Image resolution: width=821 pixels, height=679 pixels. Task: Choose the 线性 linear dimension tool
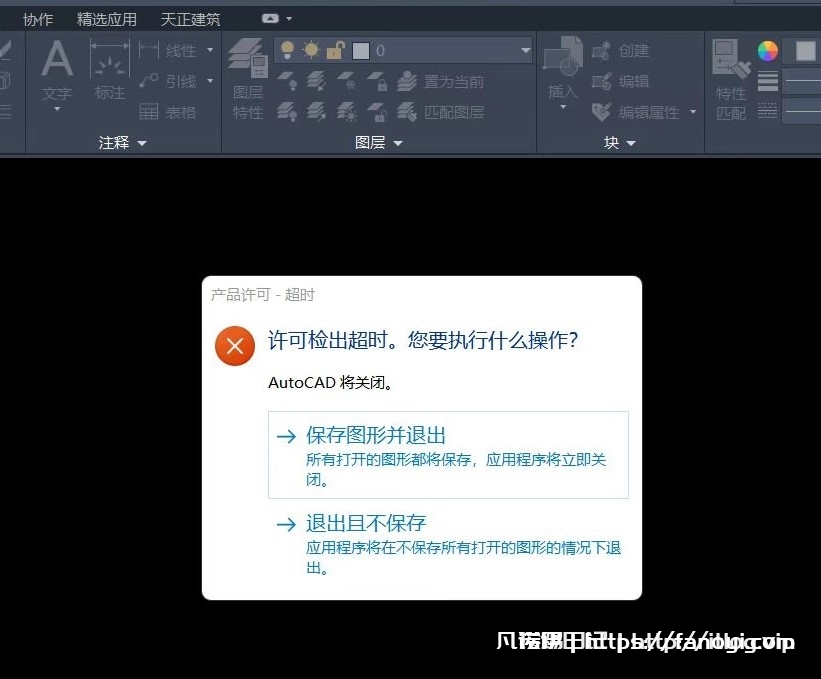(168, 50)
